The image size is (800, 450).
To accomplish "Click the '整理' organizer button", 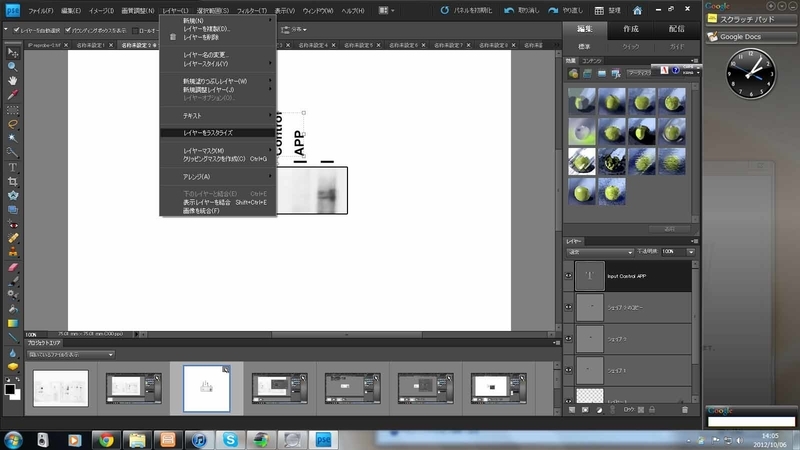I will tap(608, 10).
